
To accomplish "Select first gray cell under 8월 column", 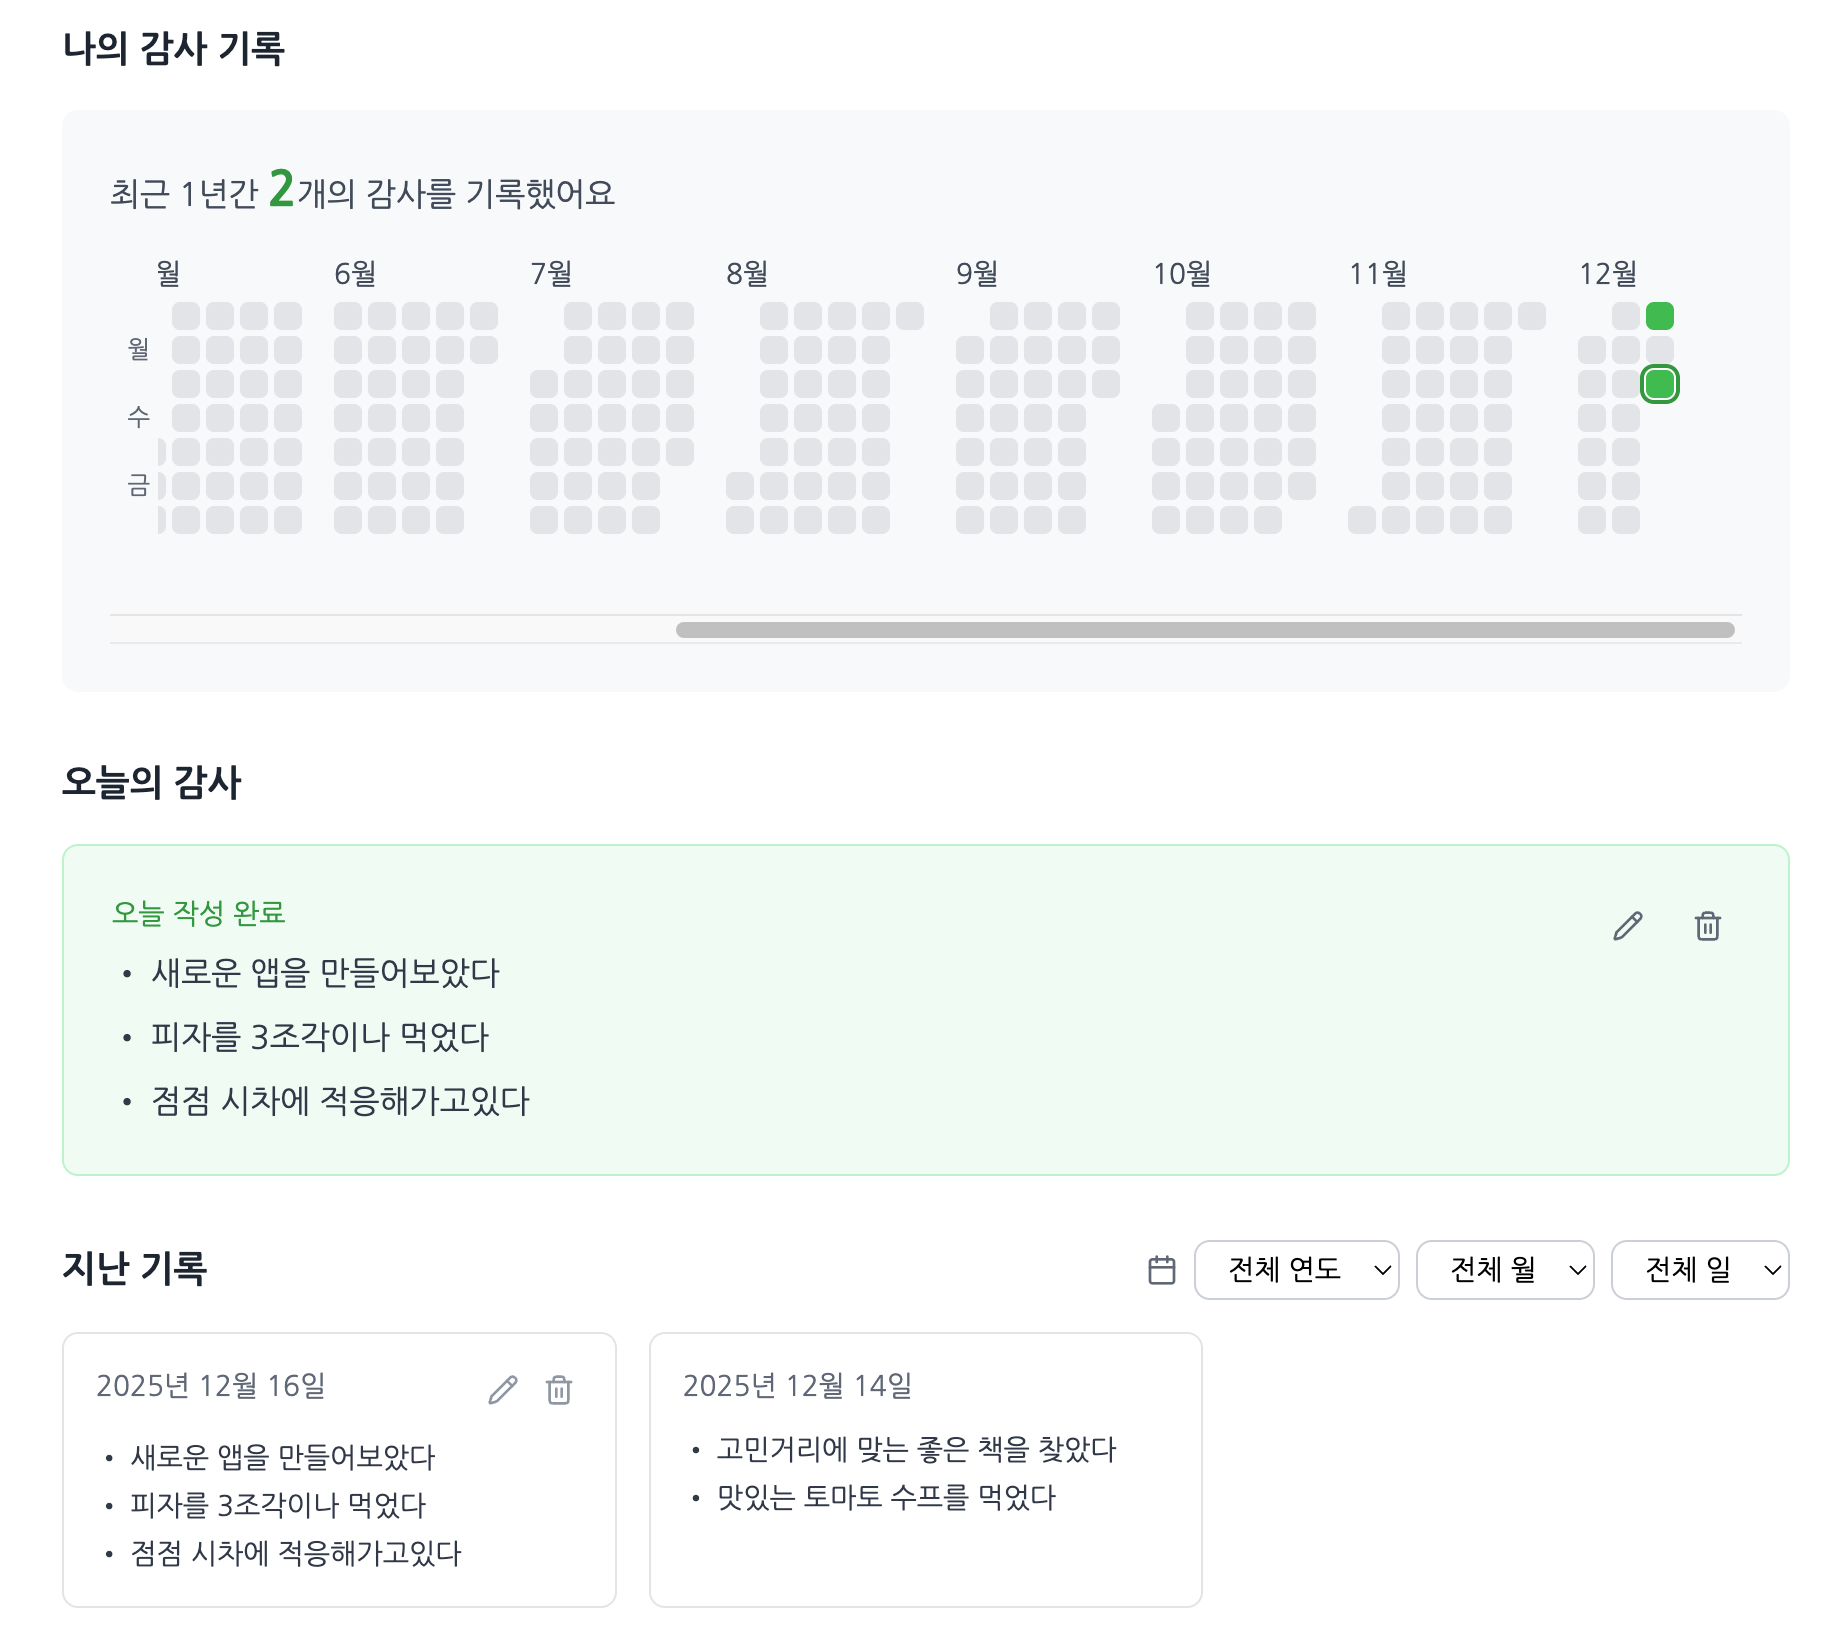I will coord(774,316).
